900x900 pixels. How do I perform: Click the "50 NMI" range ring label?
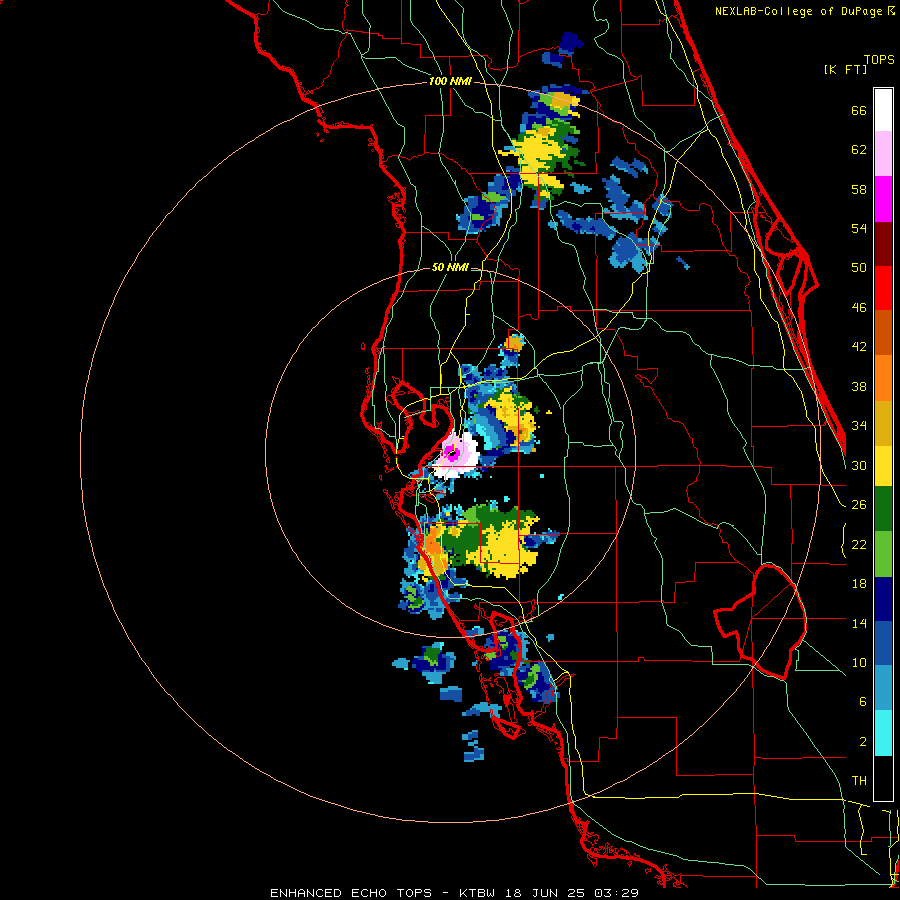point(450,267)
